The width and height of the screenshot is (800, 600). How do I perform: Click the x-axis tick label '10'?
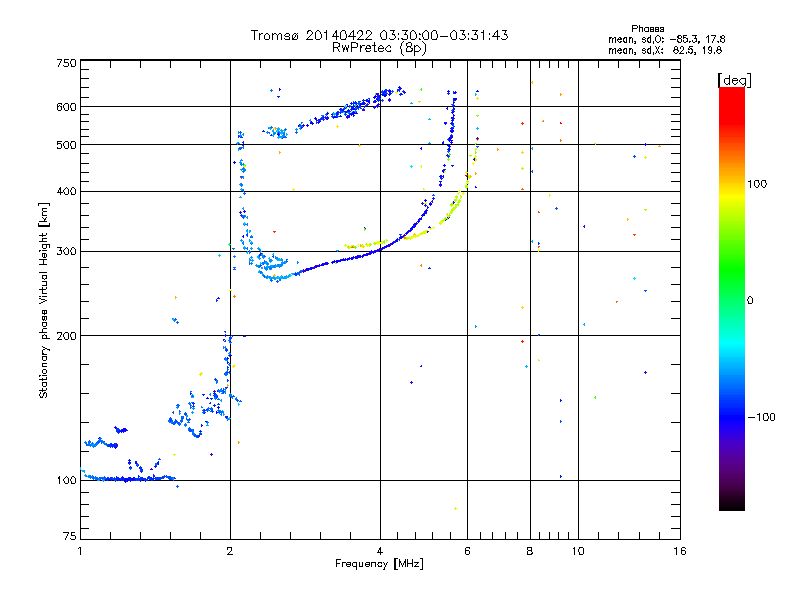(x=578, y=551)
